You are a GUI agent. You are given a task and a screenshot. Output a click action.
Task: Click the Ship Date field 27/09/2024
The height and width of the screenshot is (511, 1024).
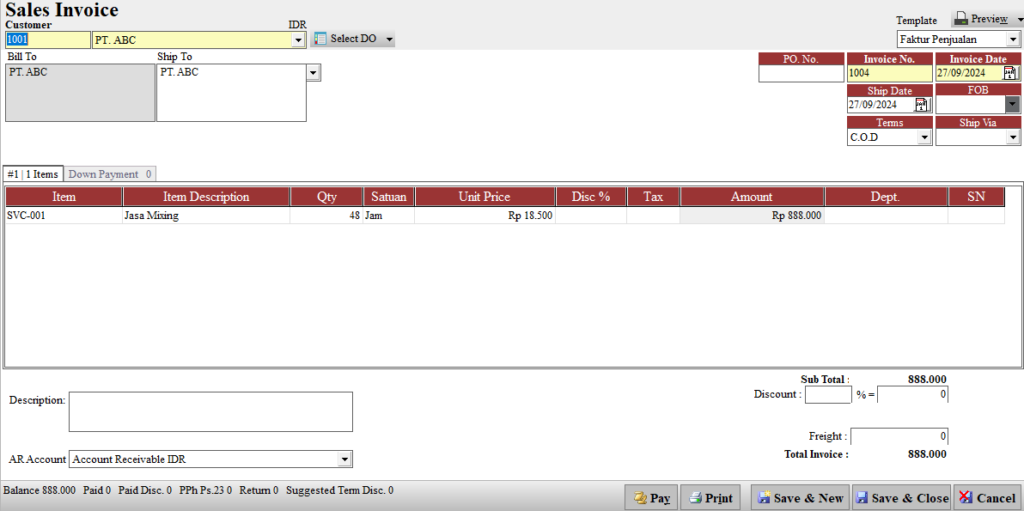(880, 105)
